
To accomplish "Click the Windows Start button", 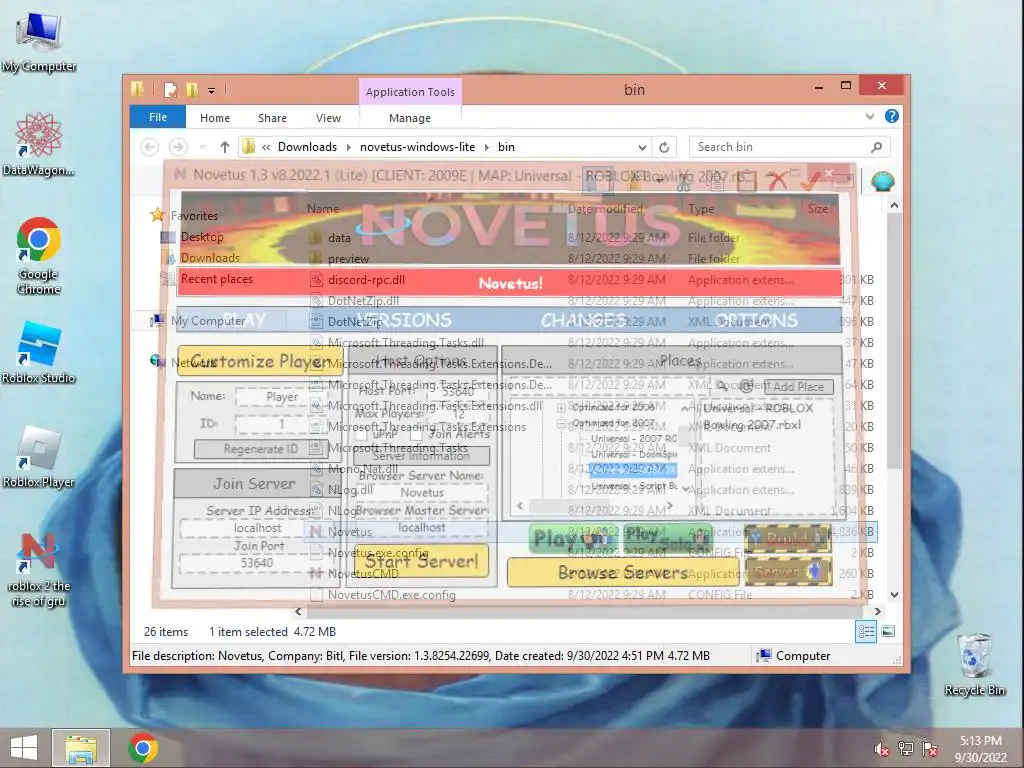I will pos(24,748).
